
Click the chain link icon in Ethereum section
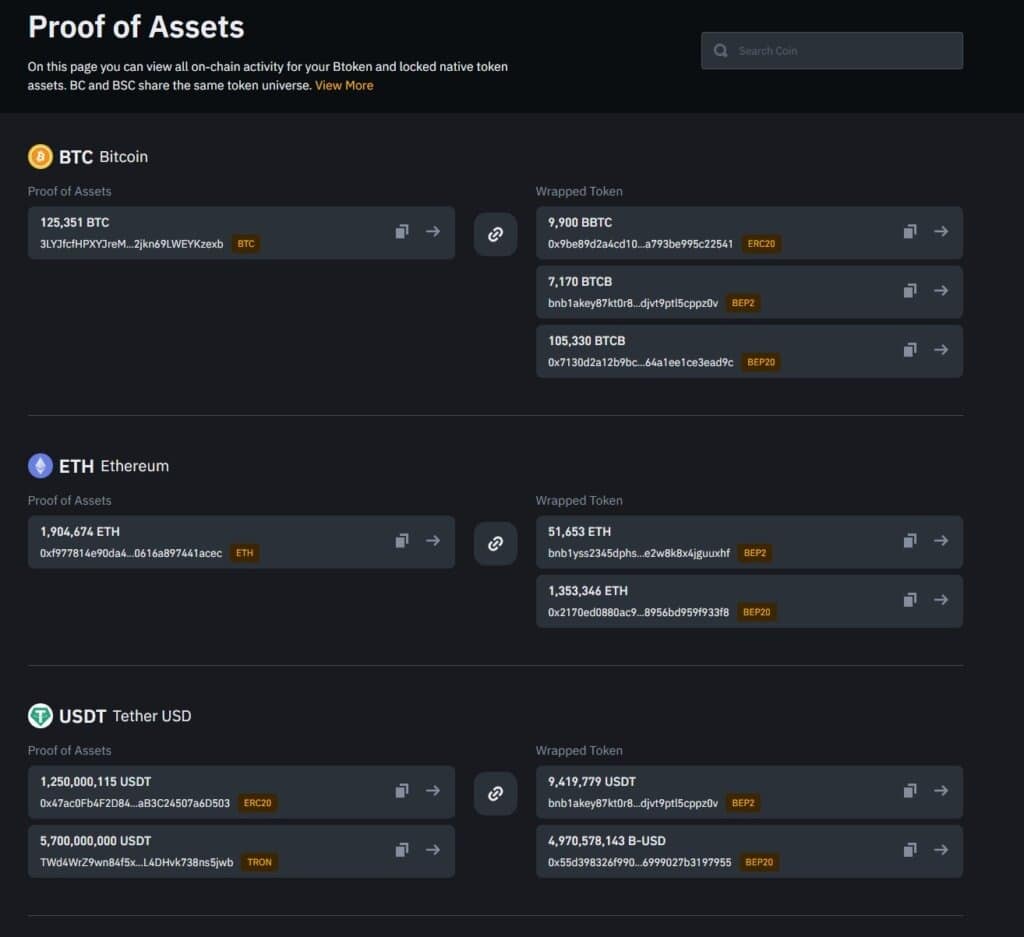[x=495, y=543]
